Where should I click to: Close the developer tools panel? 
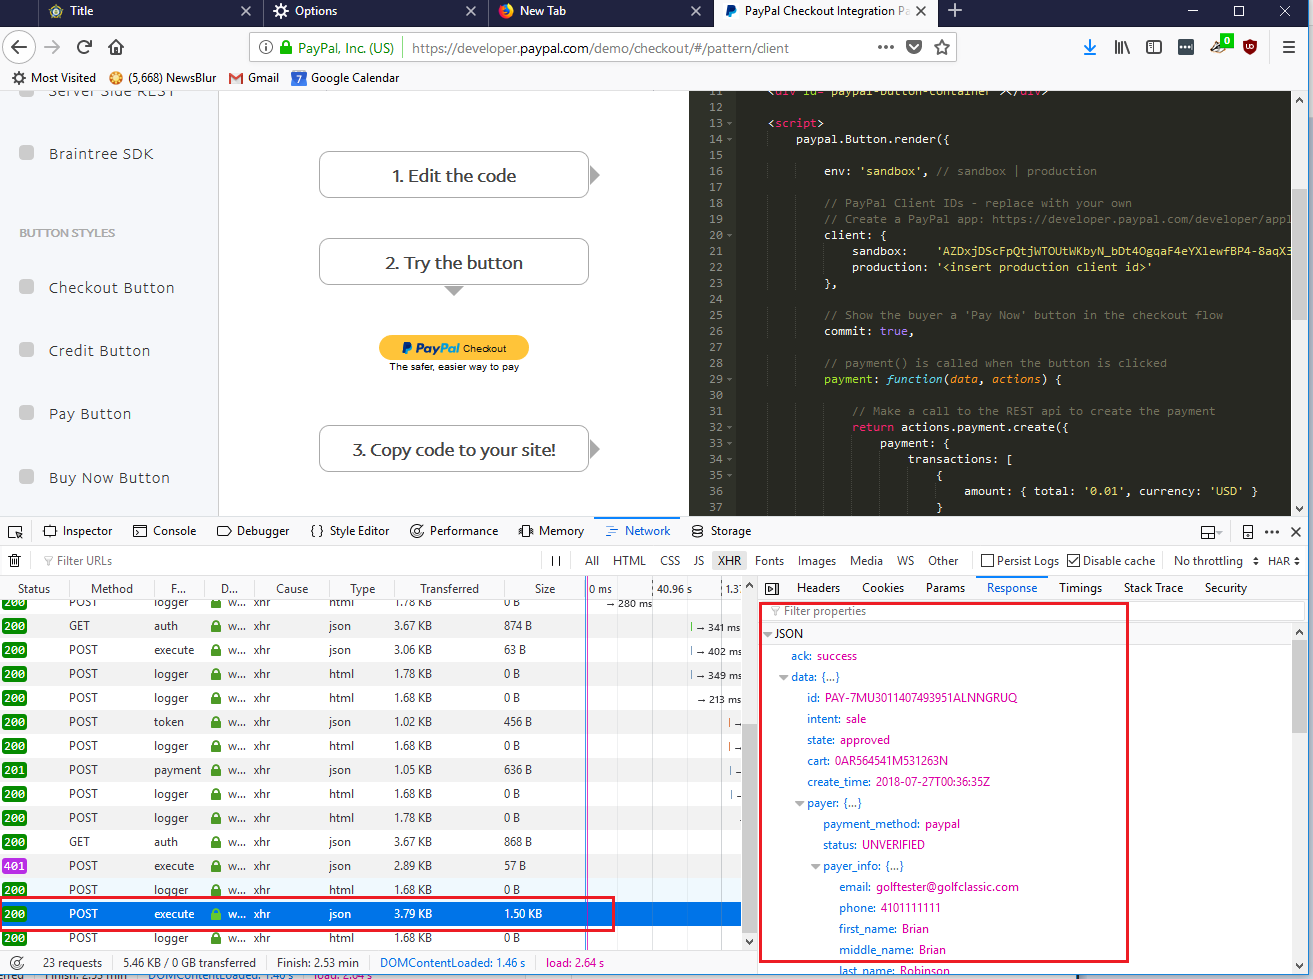1297,531
